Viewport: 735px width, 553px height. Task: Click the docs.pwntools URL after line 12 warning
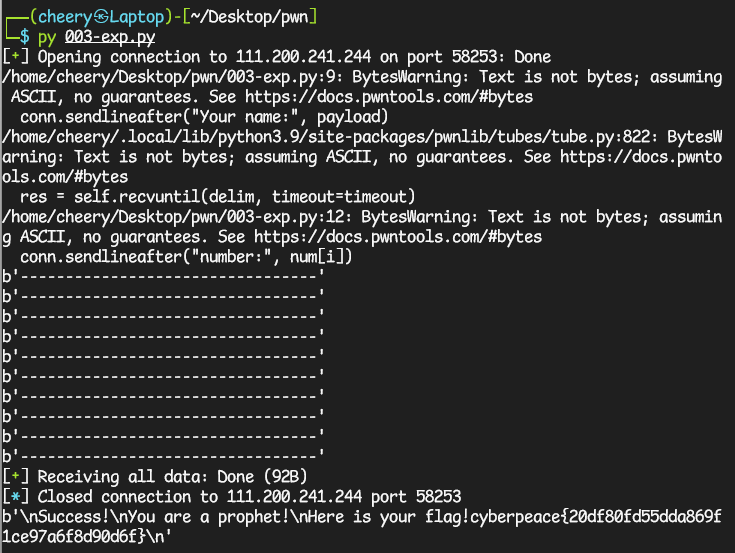point(398,237)
